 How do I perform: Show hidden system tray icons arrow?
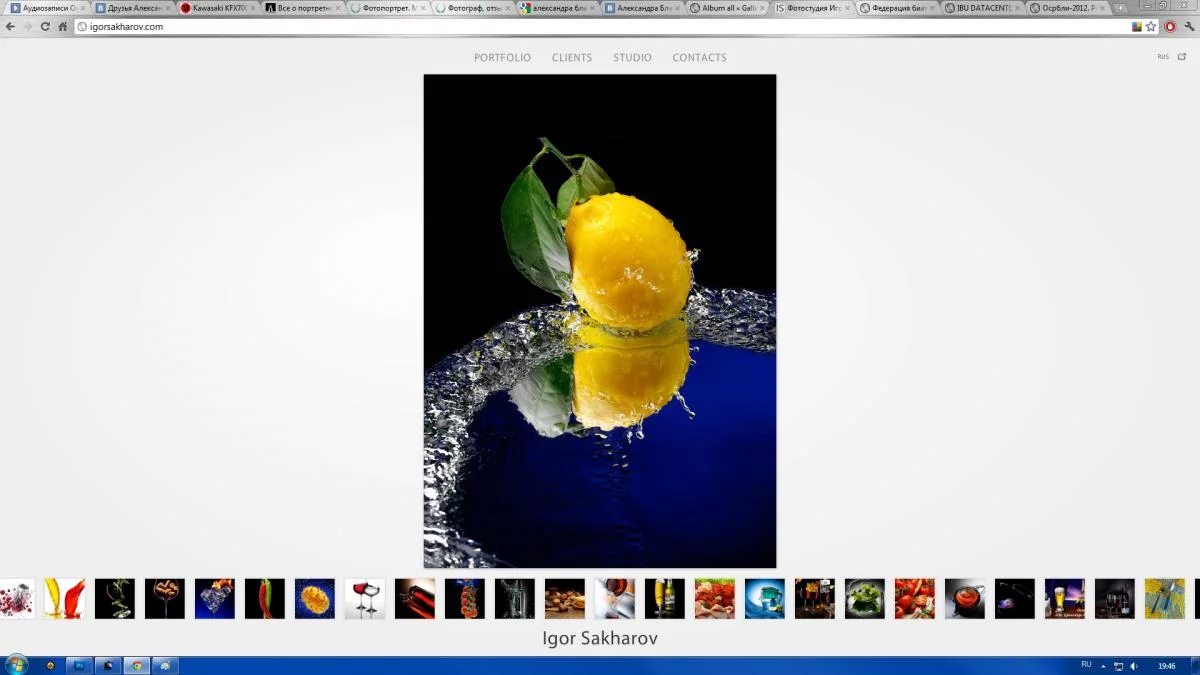[x=1105, y=666]
